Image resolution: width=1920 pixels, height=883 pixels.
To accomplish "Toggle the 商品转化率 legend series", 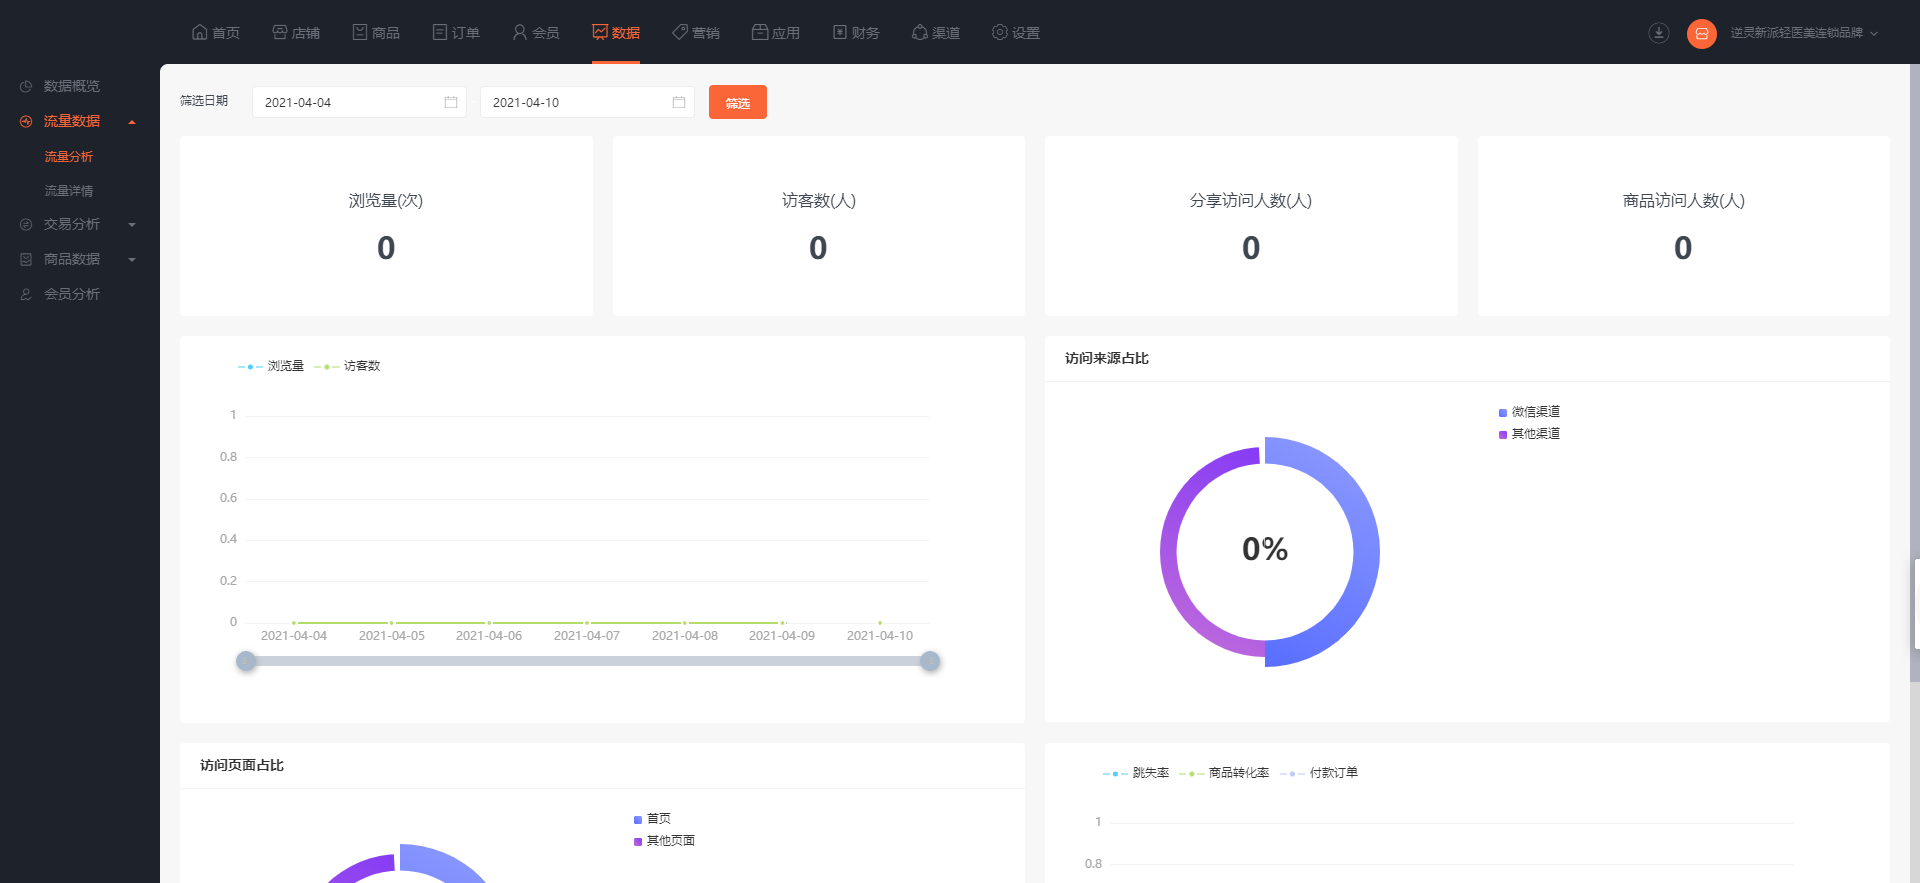I will tap(1224, 773).
